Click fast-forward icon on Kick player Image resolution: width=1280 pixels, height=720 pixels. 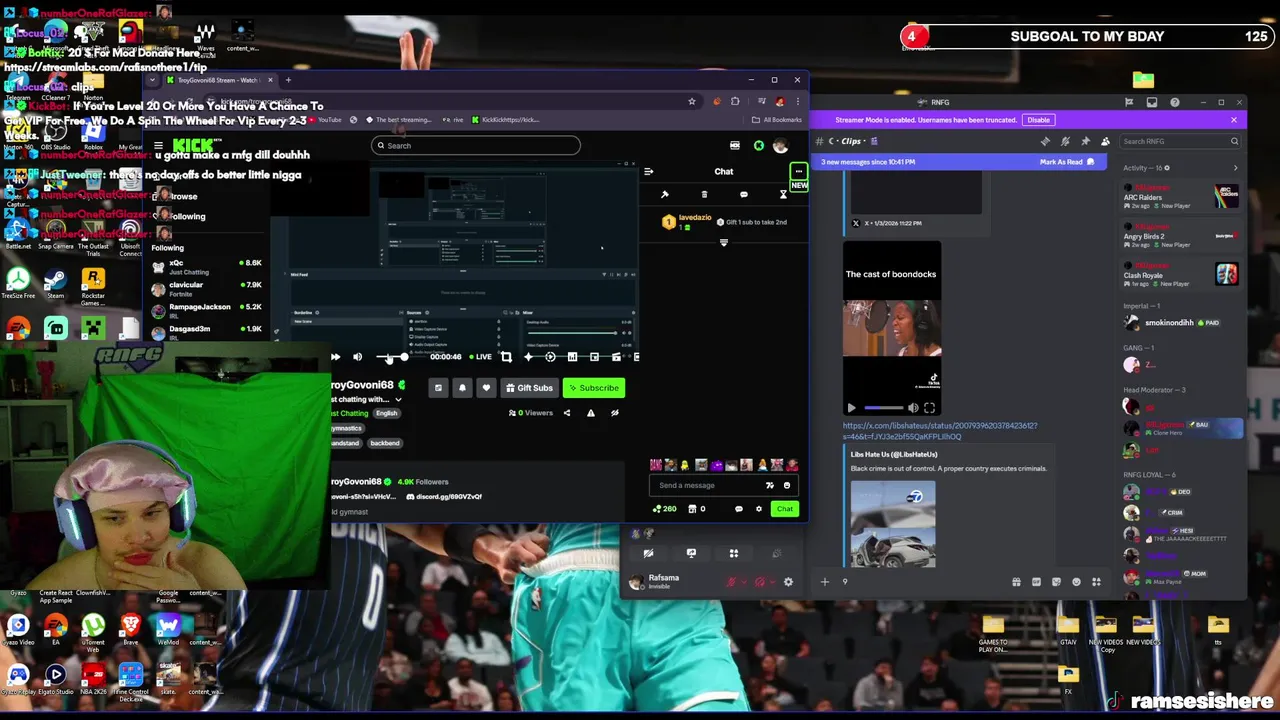pos(335,357)
